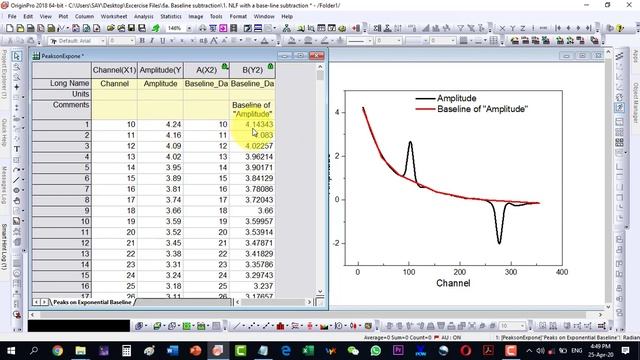This screenshot has height=360, width=640.
Task: Click the worksheet vertical scrollbar
Action: click(x=320, y=180)
